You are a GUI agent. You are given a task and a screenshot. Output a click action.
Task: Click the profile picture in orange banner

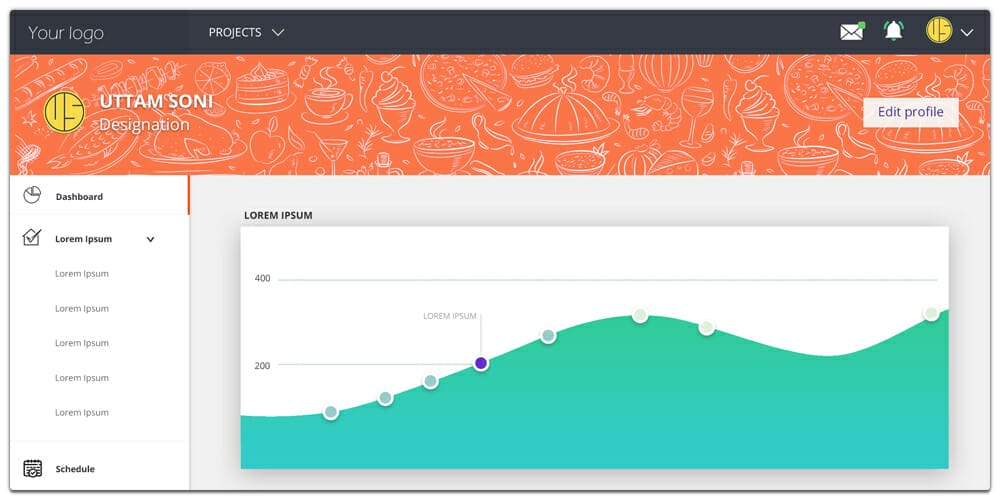click(x=64, y=112)
